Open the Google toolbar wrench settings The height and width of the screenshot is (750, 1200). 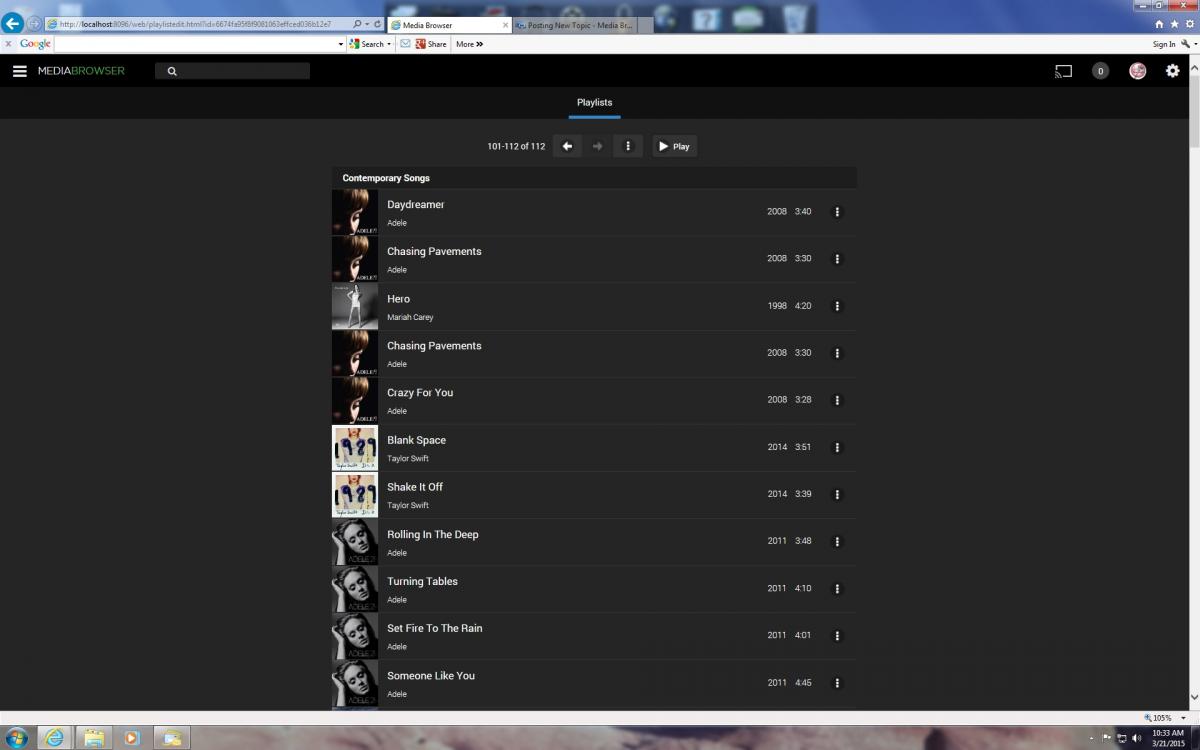click(1187, 44)
